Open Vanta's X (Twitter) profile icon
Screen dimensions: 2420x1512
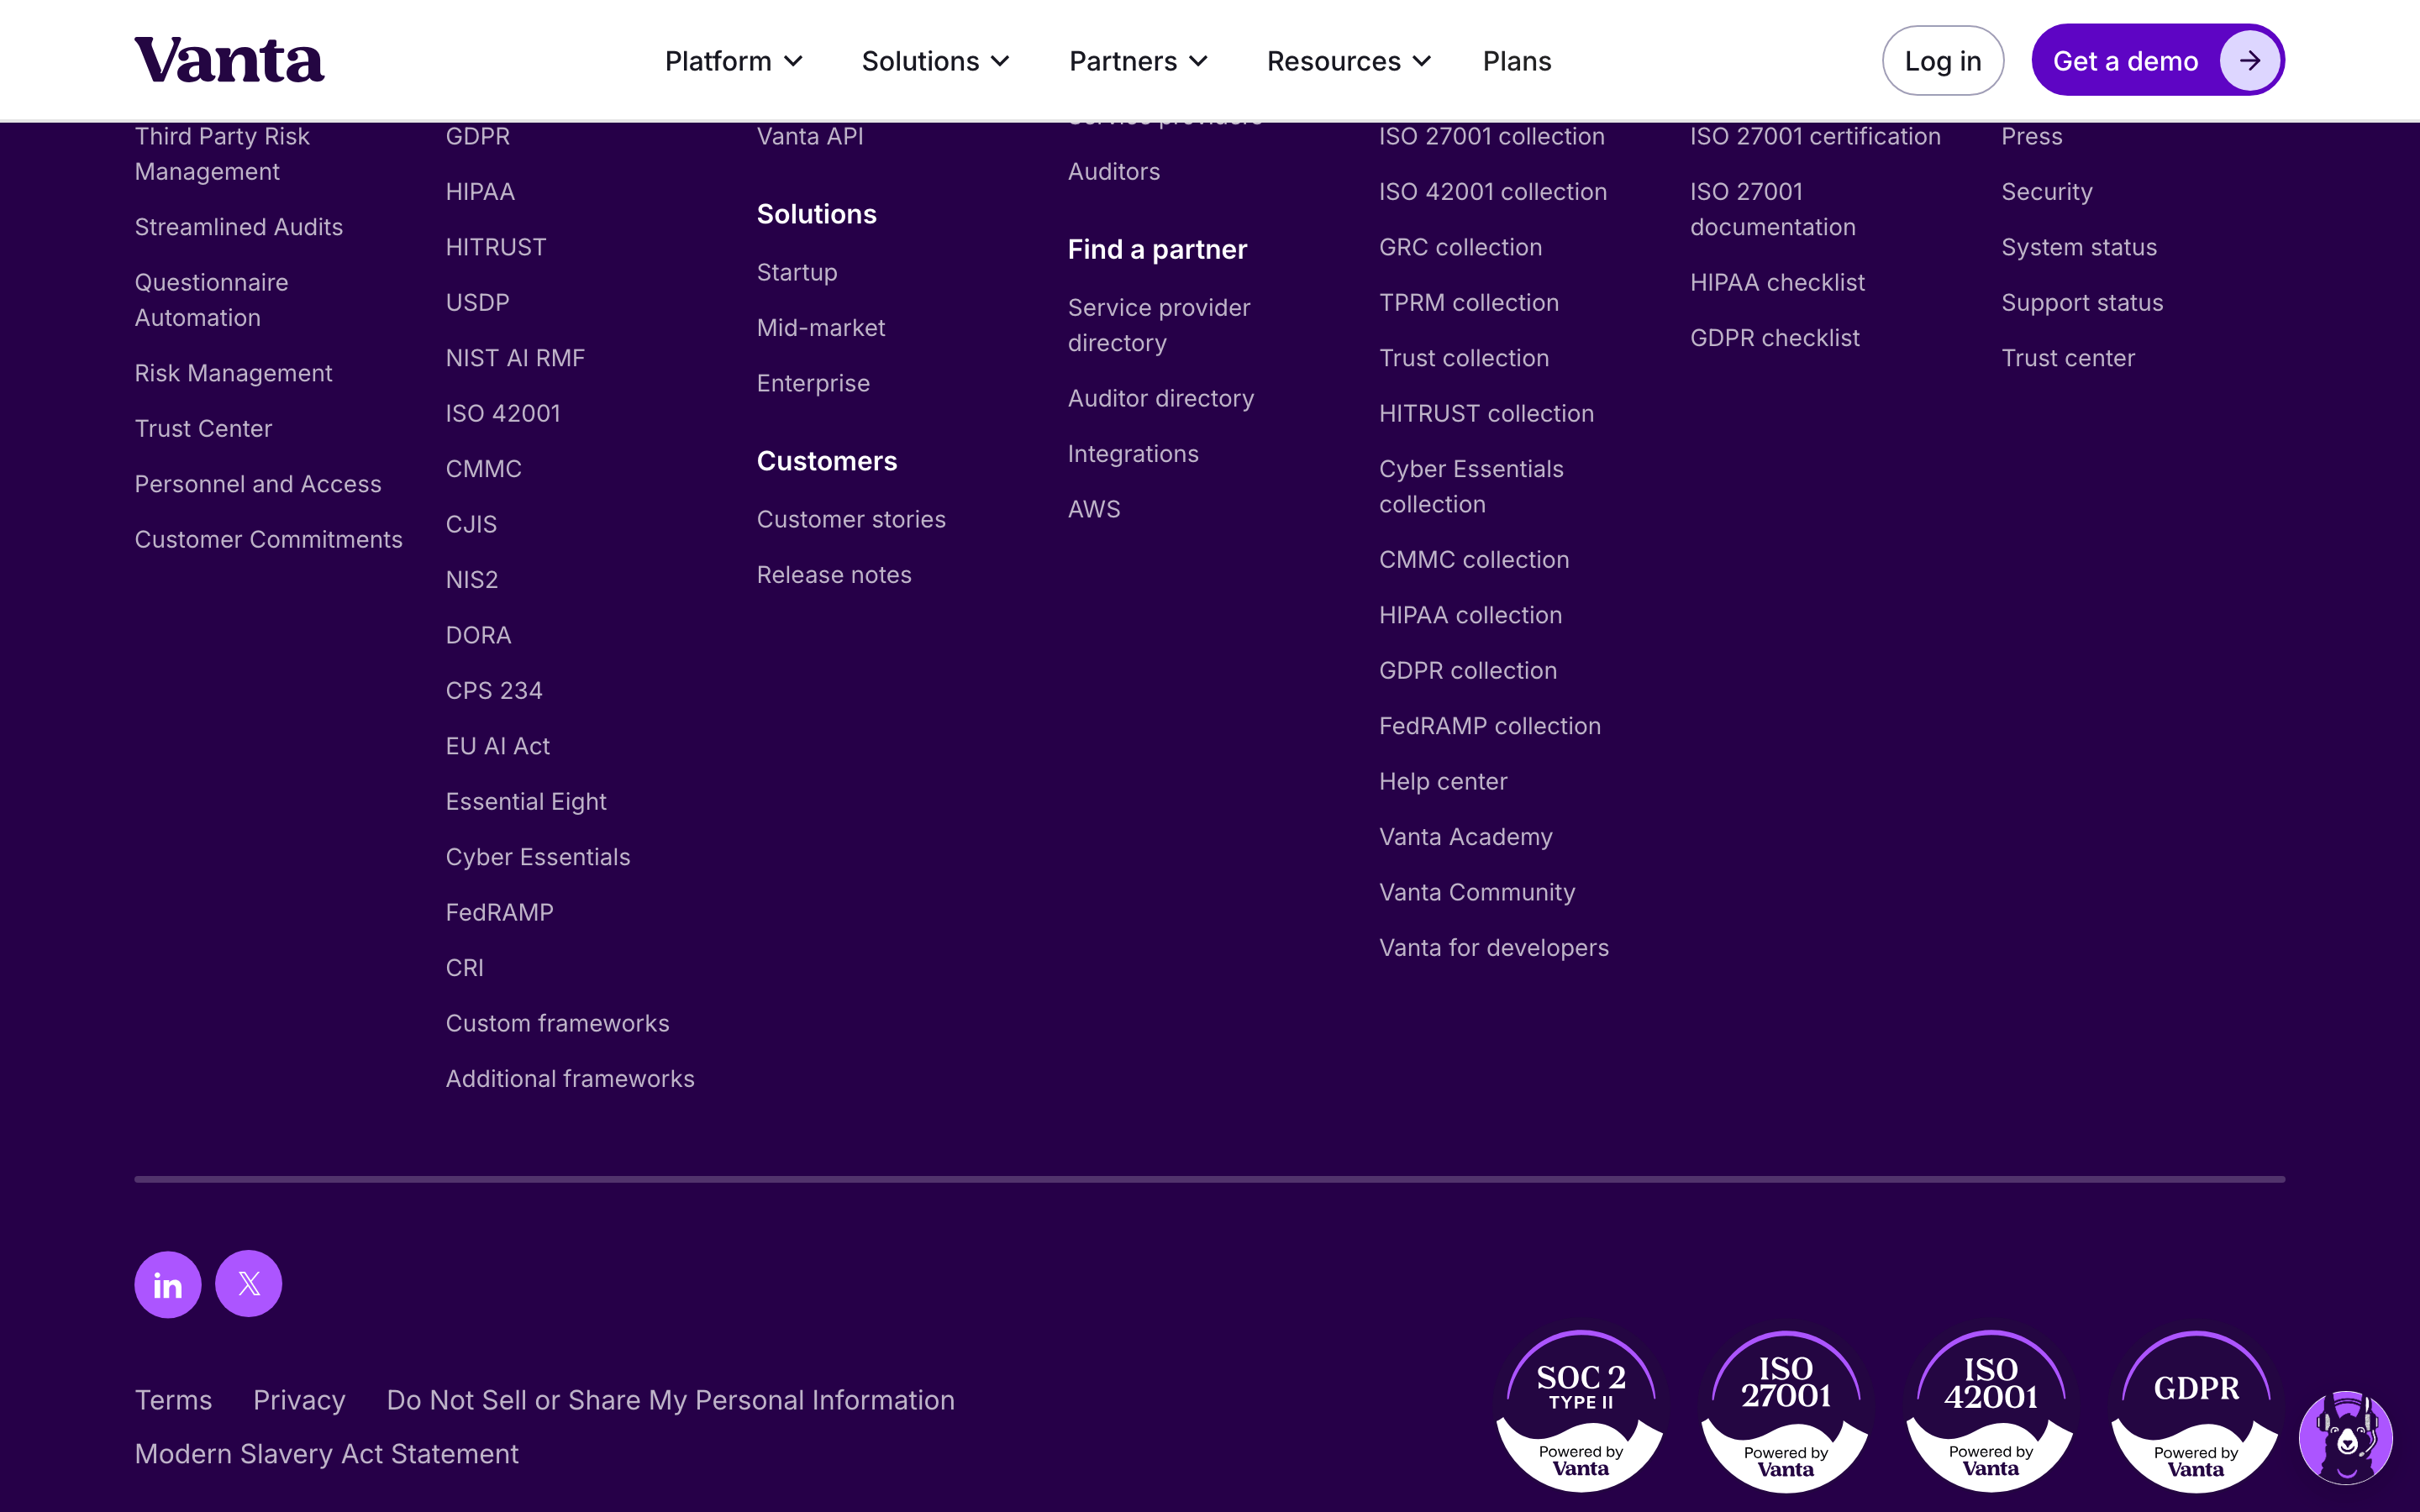click(x=249, y=1284)
